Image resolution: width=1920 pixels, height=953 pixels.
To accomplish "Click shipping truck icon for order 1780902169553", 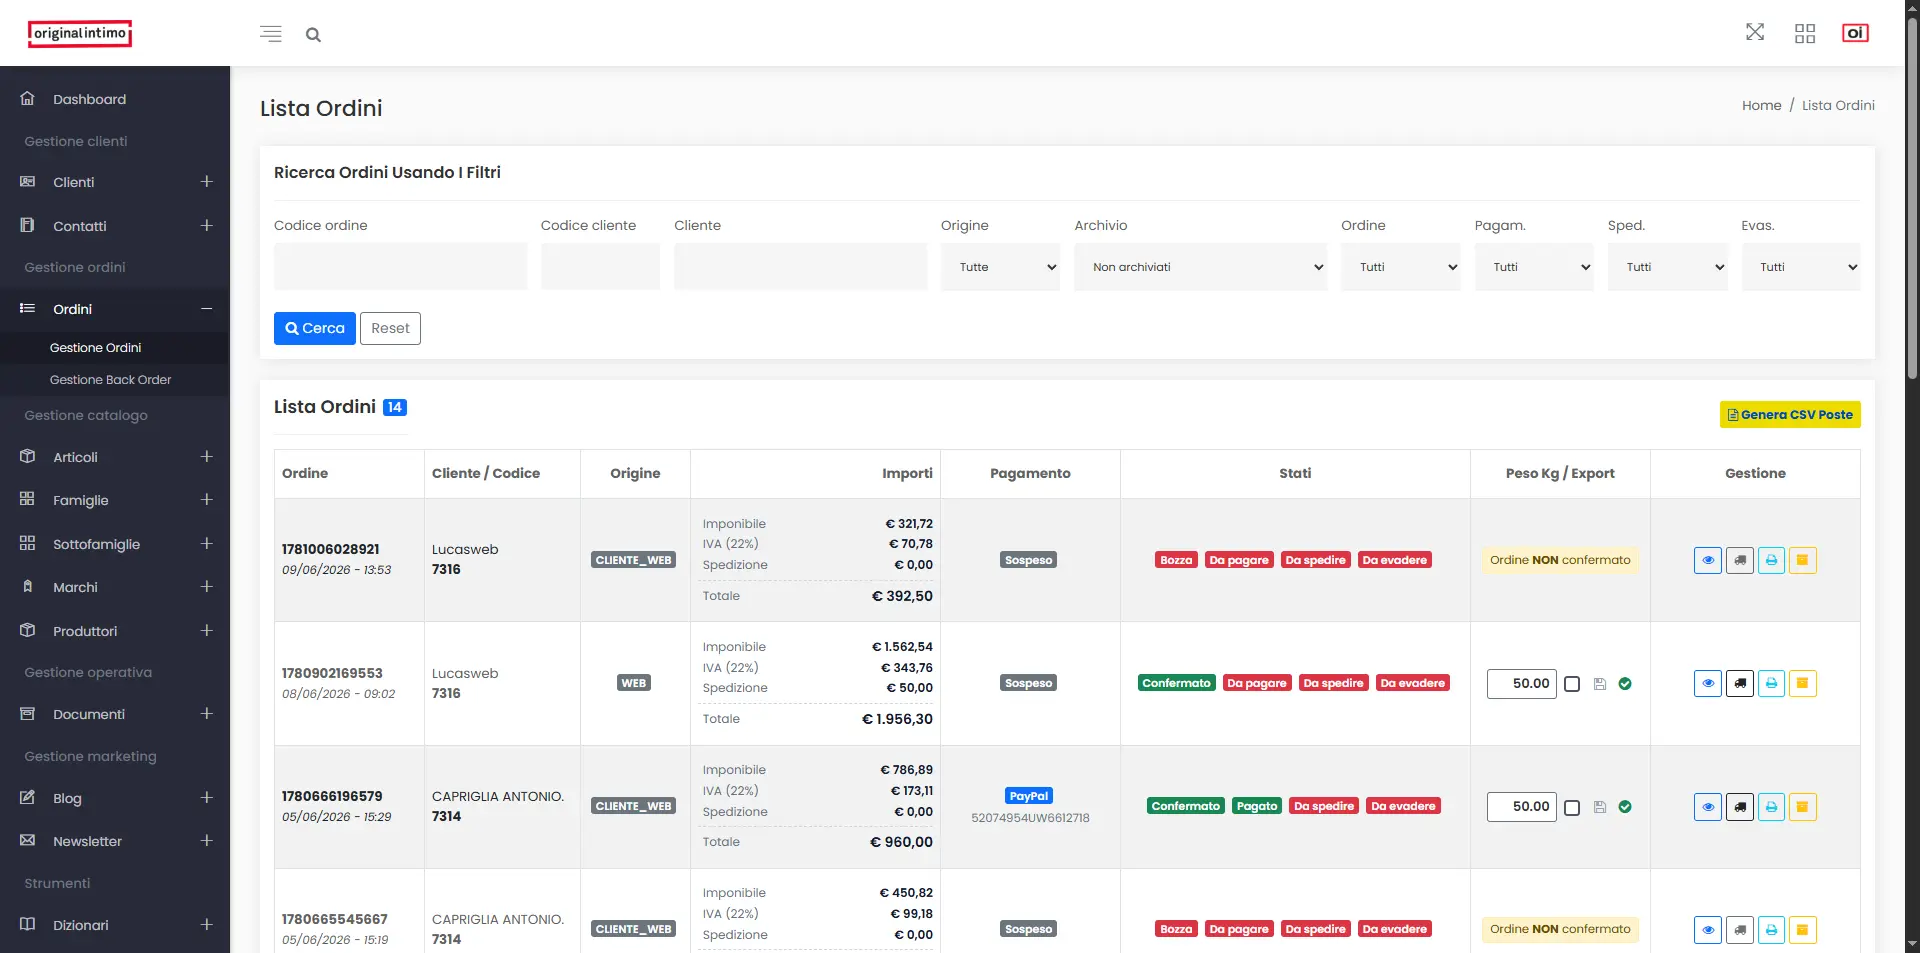I will [x=1740, y=683].
